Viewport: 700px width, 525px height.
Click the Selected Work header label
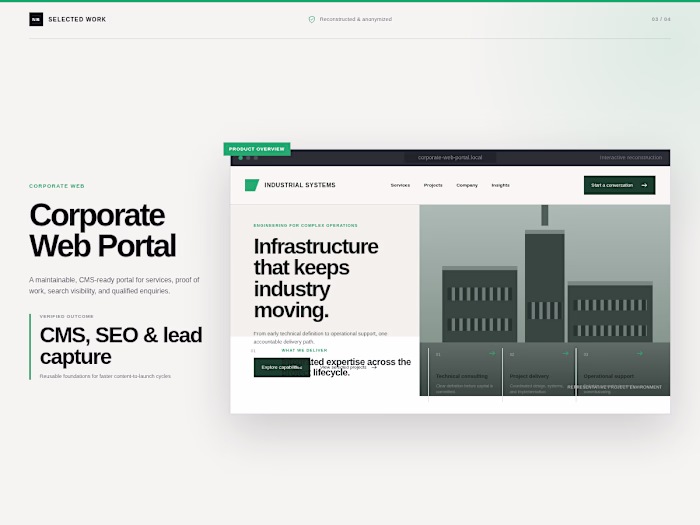pos(77,19)
